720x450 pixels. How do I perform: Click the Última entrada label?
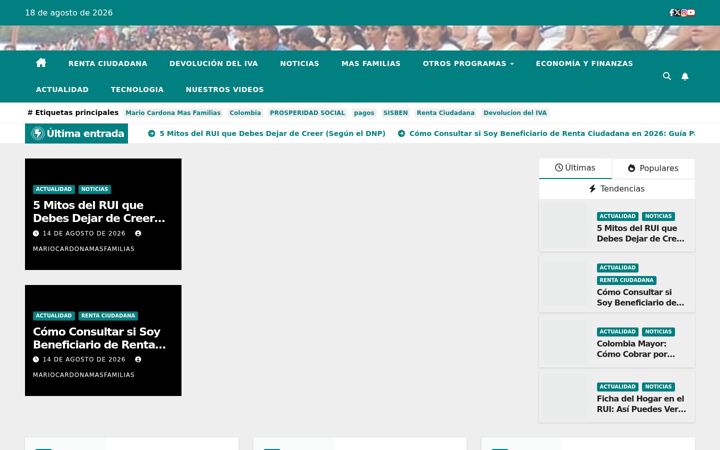76,134
